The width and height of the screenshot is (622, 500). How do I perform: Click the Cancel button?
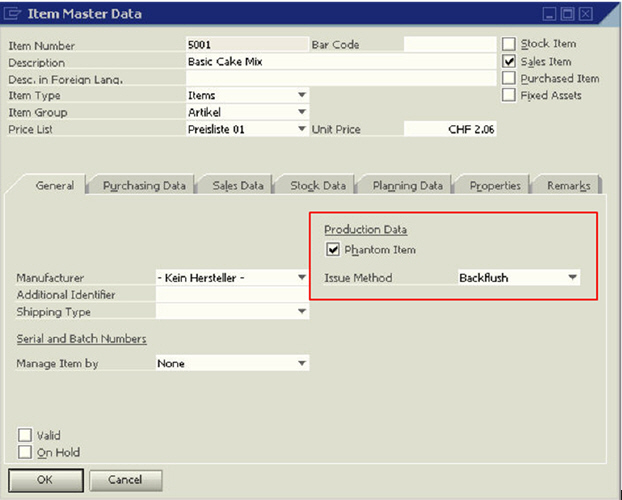(x=125, y=480)
